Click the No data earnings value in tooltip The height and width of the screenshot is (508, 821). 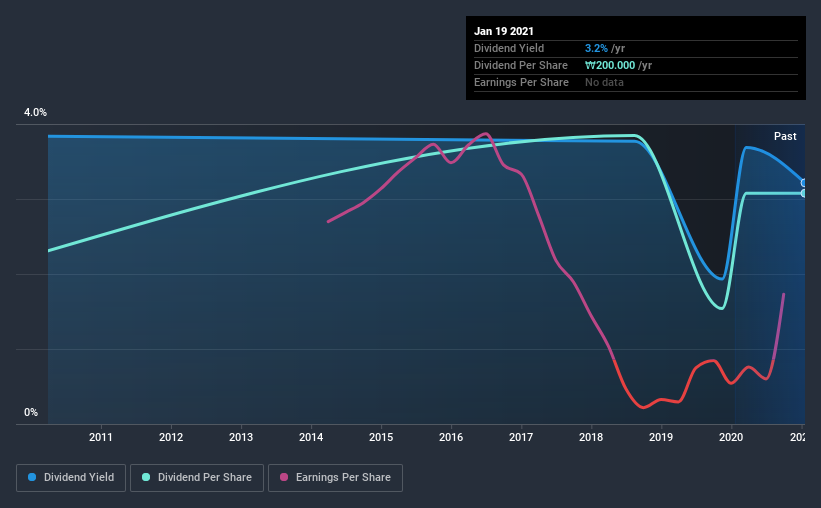(604, 82)
